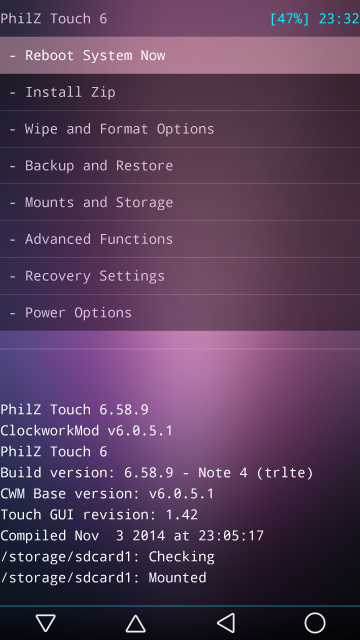Tap the circle select icon
The width and height of the screenshot is (360, 640).
point(315,623)
